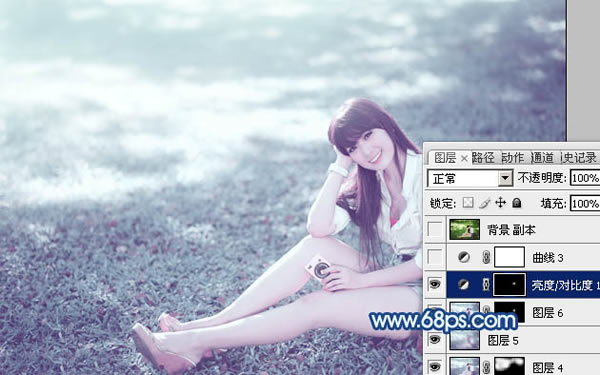Click the lock all padlock icon

tap(517, 203)
